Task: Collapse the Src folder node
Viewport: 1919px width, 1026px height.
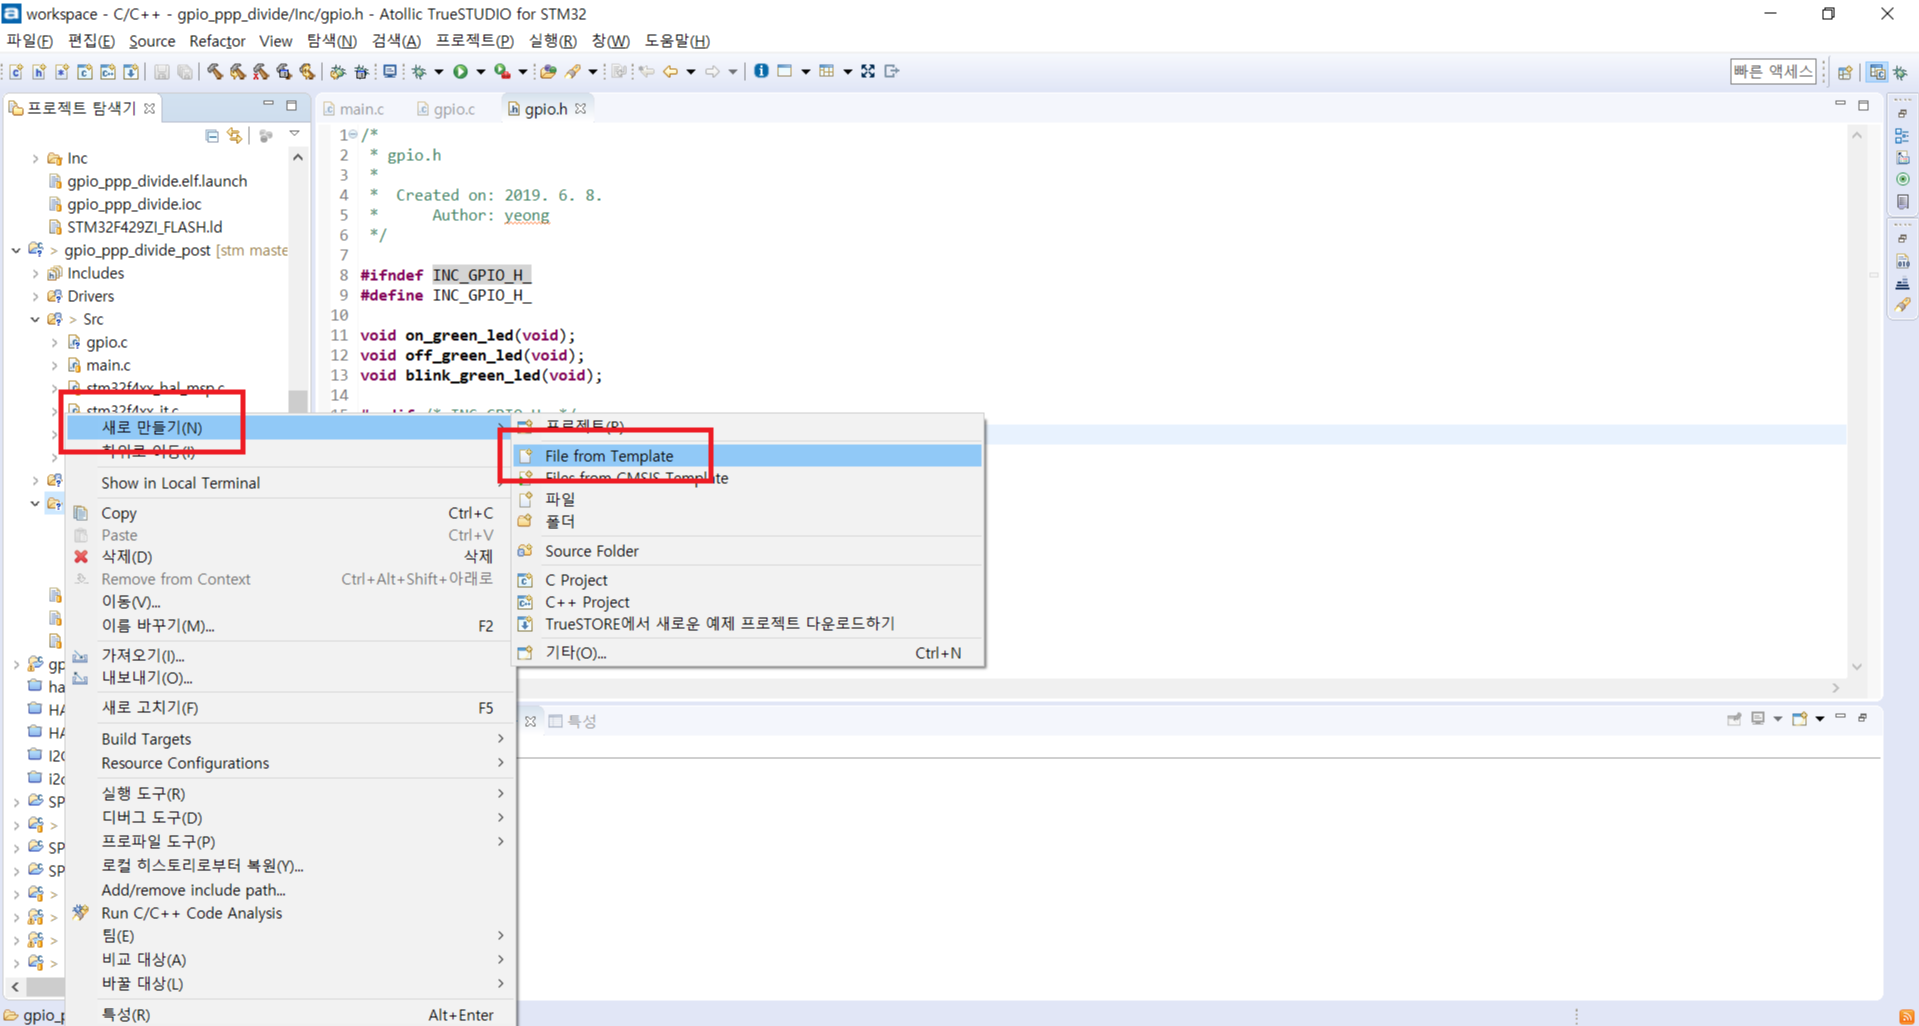Action: pos(36,319)
